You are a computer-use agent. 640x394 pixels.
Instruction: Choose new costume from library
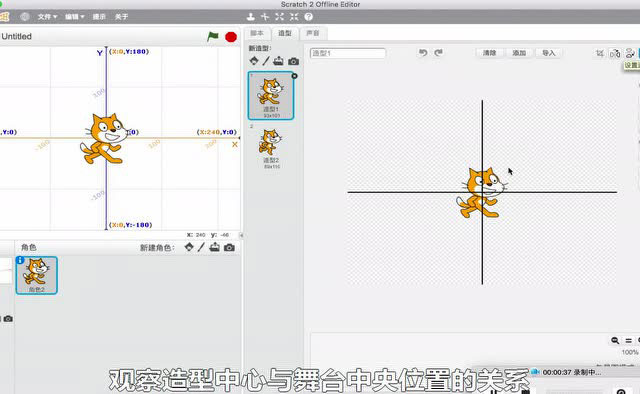[x=254, y=61]
